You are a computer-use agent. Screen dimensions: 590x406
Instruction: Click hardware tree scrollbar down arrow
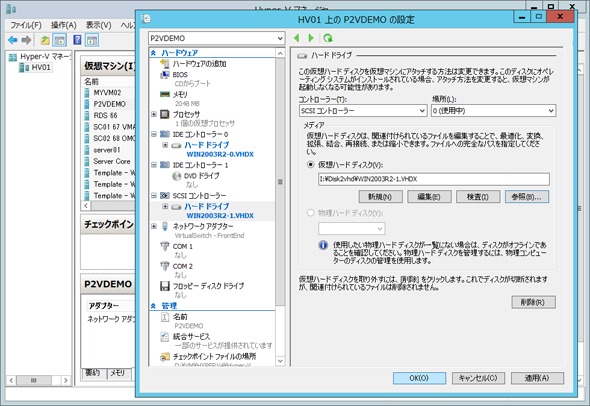280,361
